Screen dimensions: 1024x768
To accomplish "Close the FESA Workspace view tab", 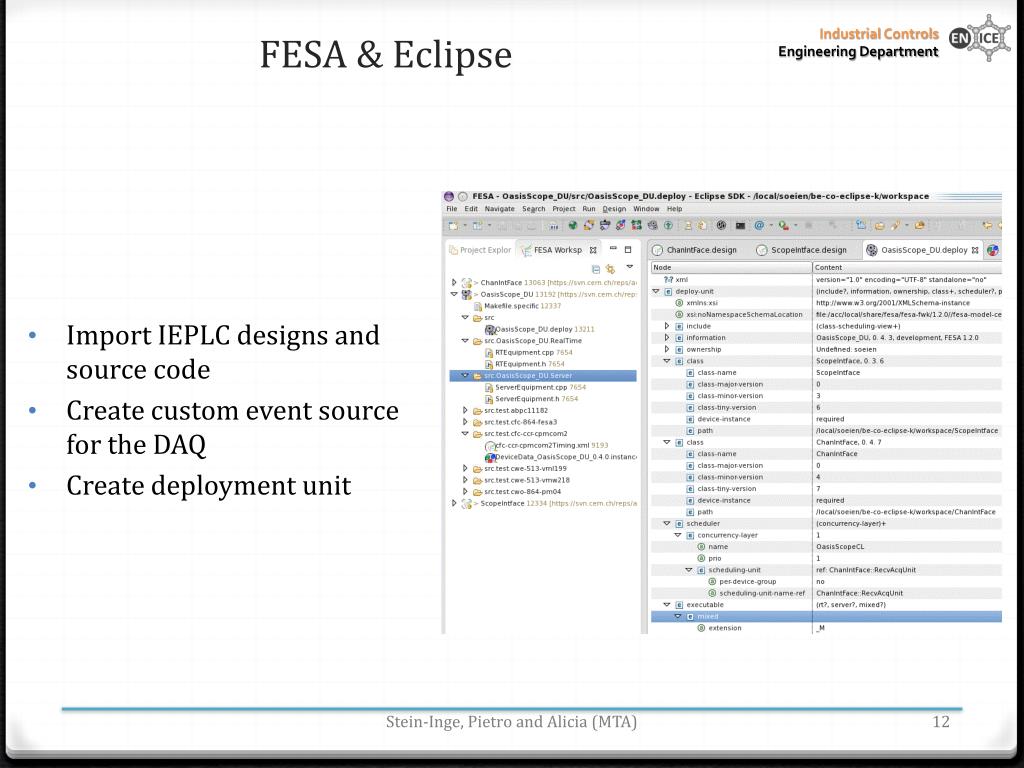I will click(x=593, y=250).
